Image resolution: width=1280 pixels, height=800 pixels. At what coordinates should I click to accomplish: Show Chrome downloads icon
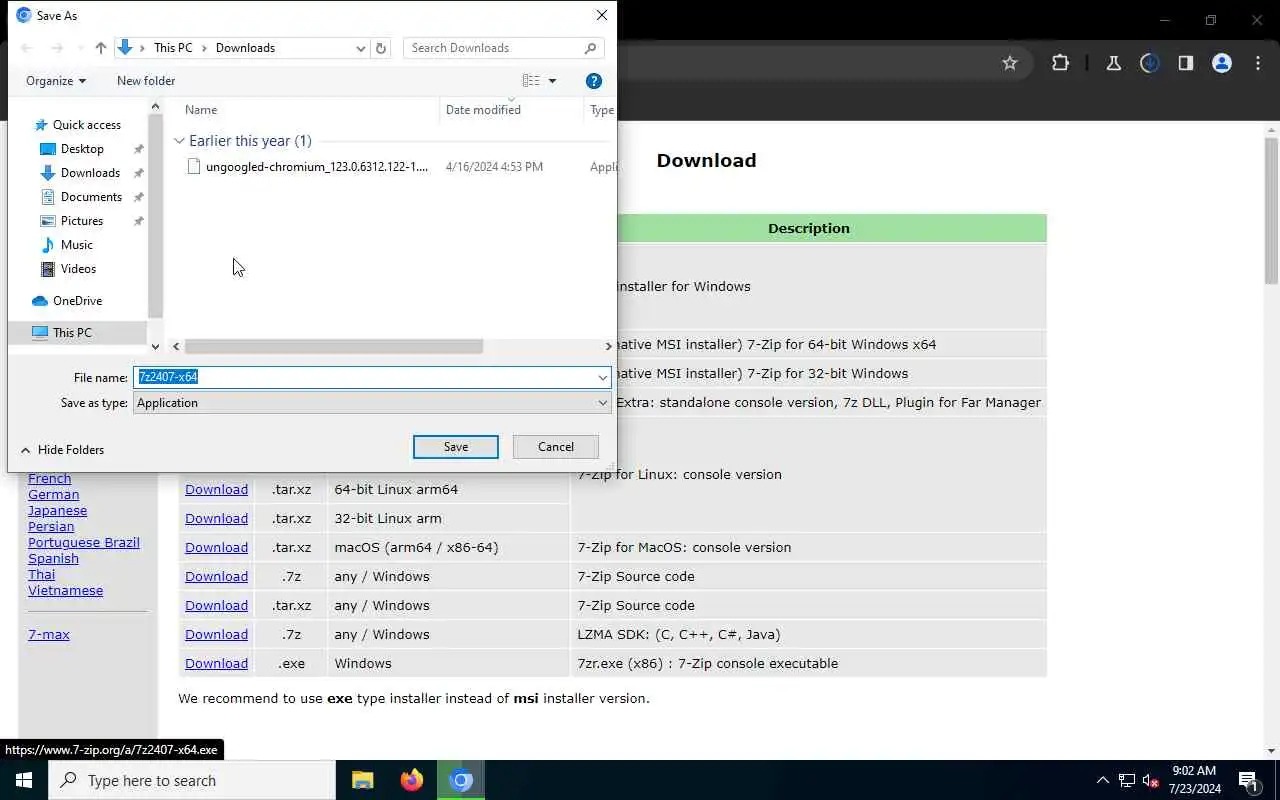pos(1149,63)
